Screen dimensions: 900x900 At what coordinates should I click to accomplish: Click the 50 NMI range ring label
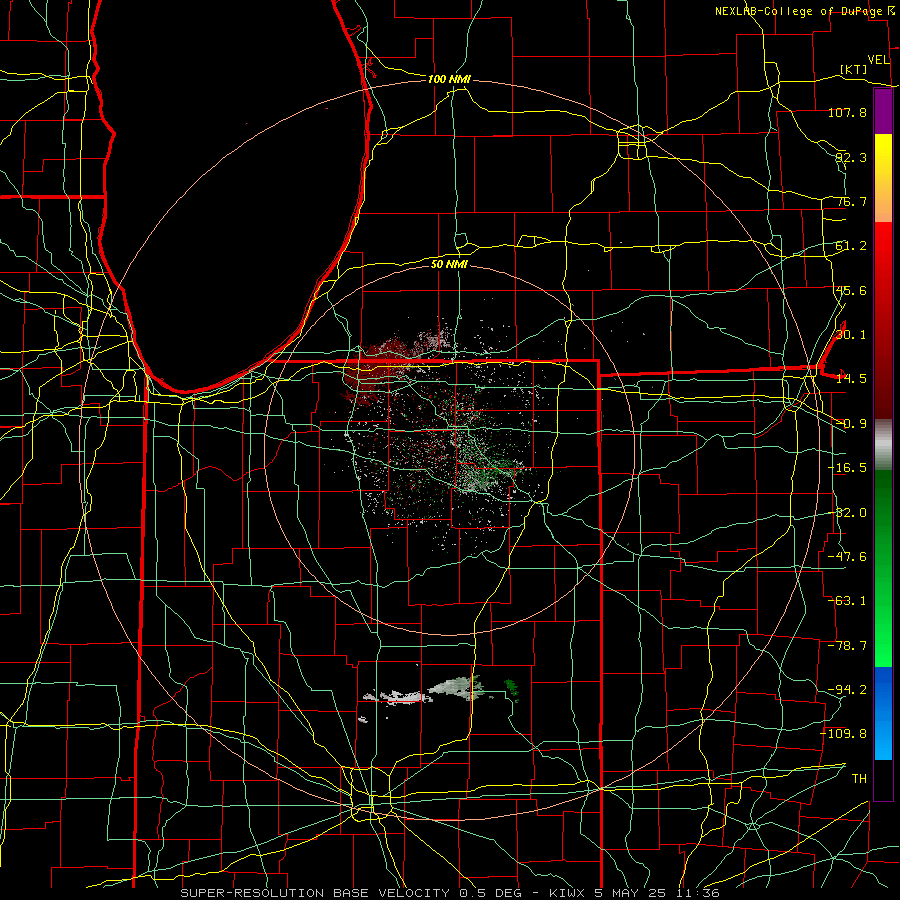pos(449,264)
